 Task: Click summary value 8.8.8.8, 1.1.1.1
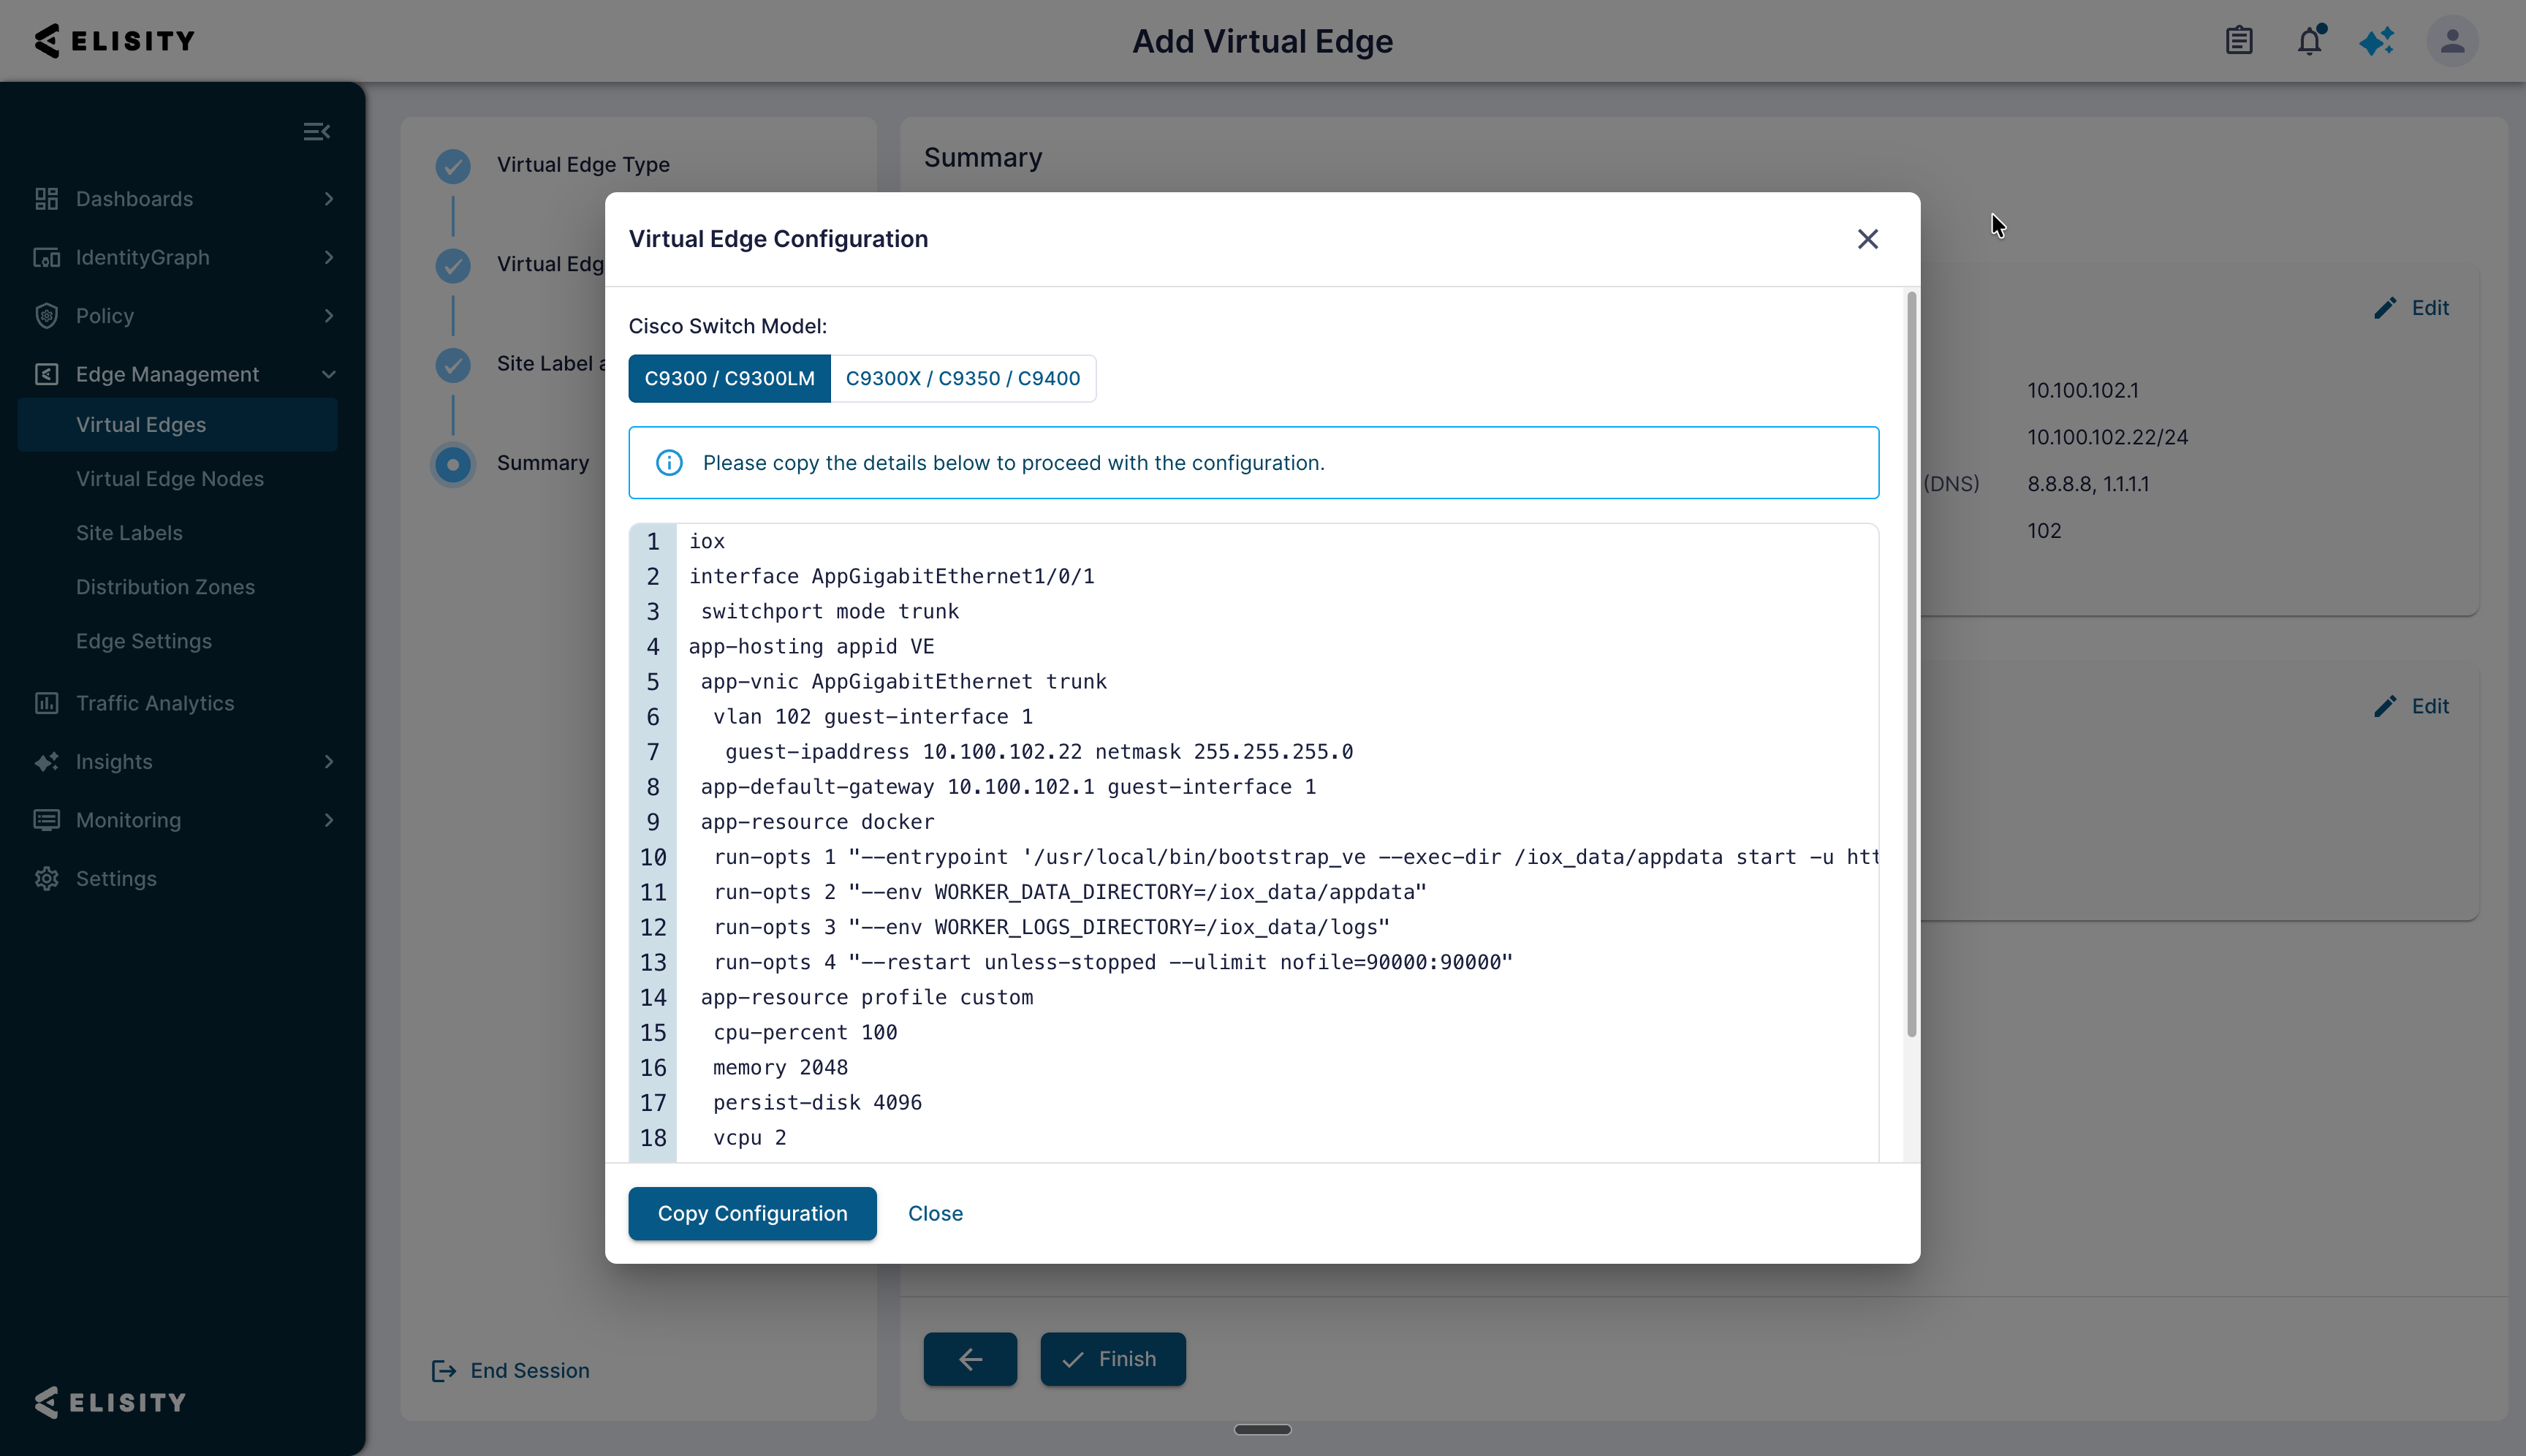tap(2088, 484)
